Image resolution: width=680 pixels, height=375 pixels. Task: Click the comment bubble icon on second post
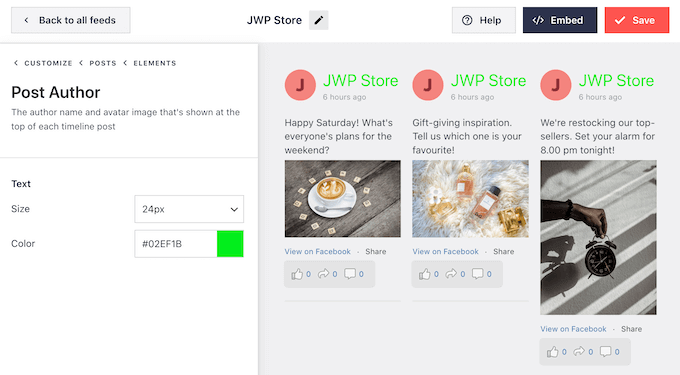point(477,274)
